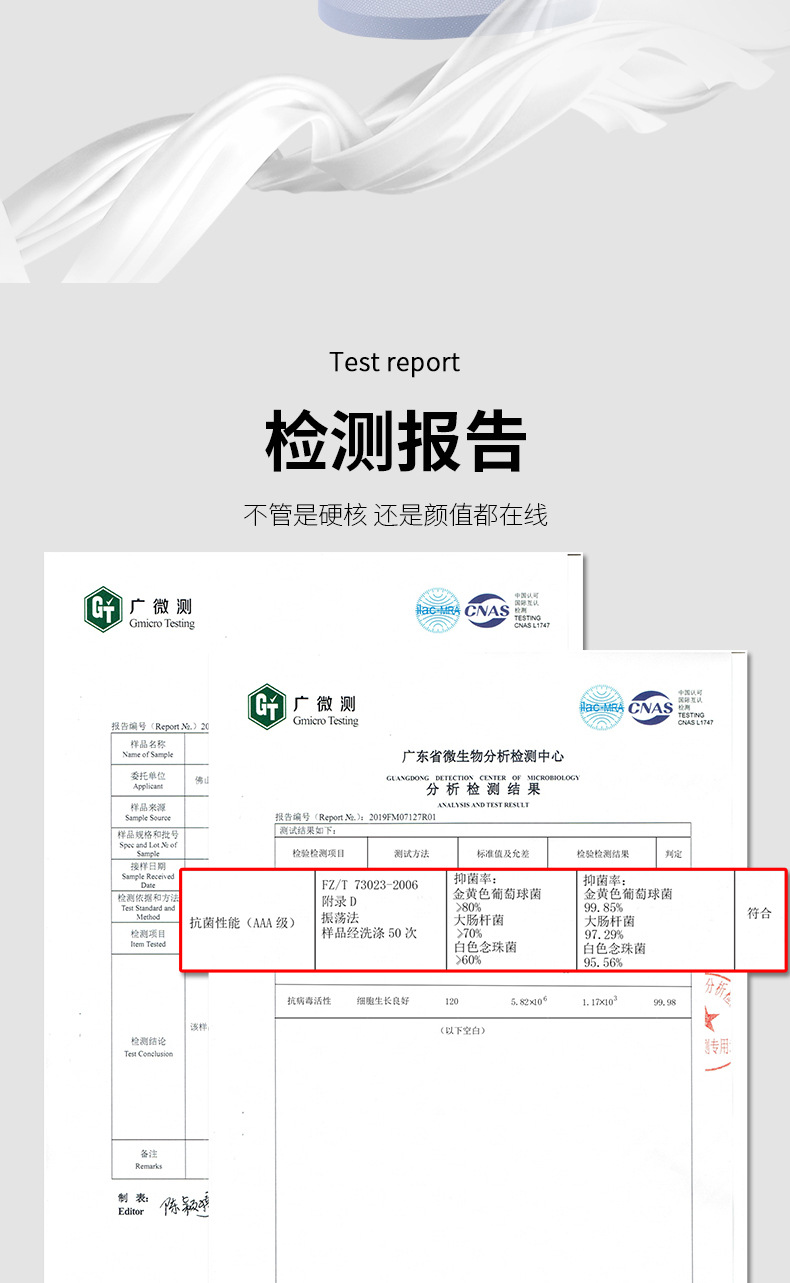Click the '检测结论 Test Conclusion' cell

tap(148, 1047)
